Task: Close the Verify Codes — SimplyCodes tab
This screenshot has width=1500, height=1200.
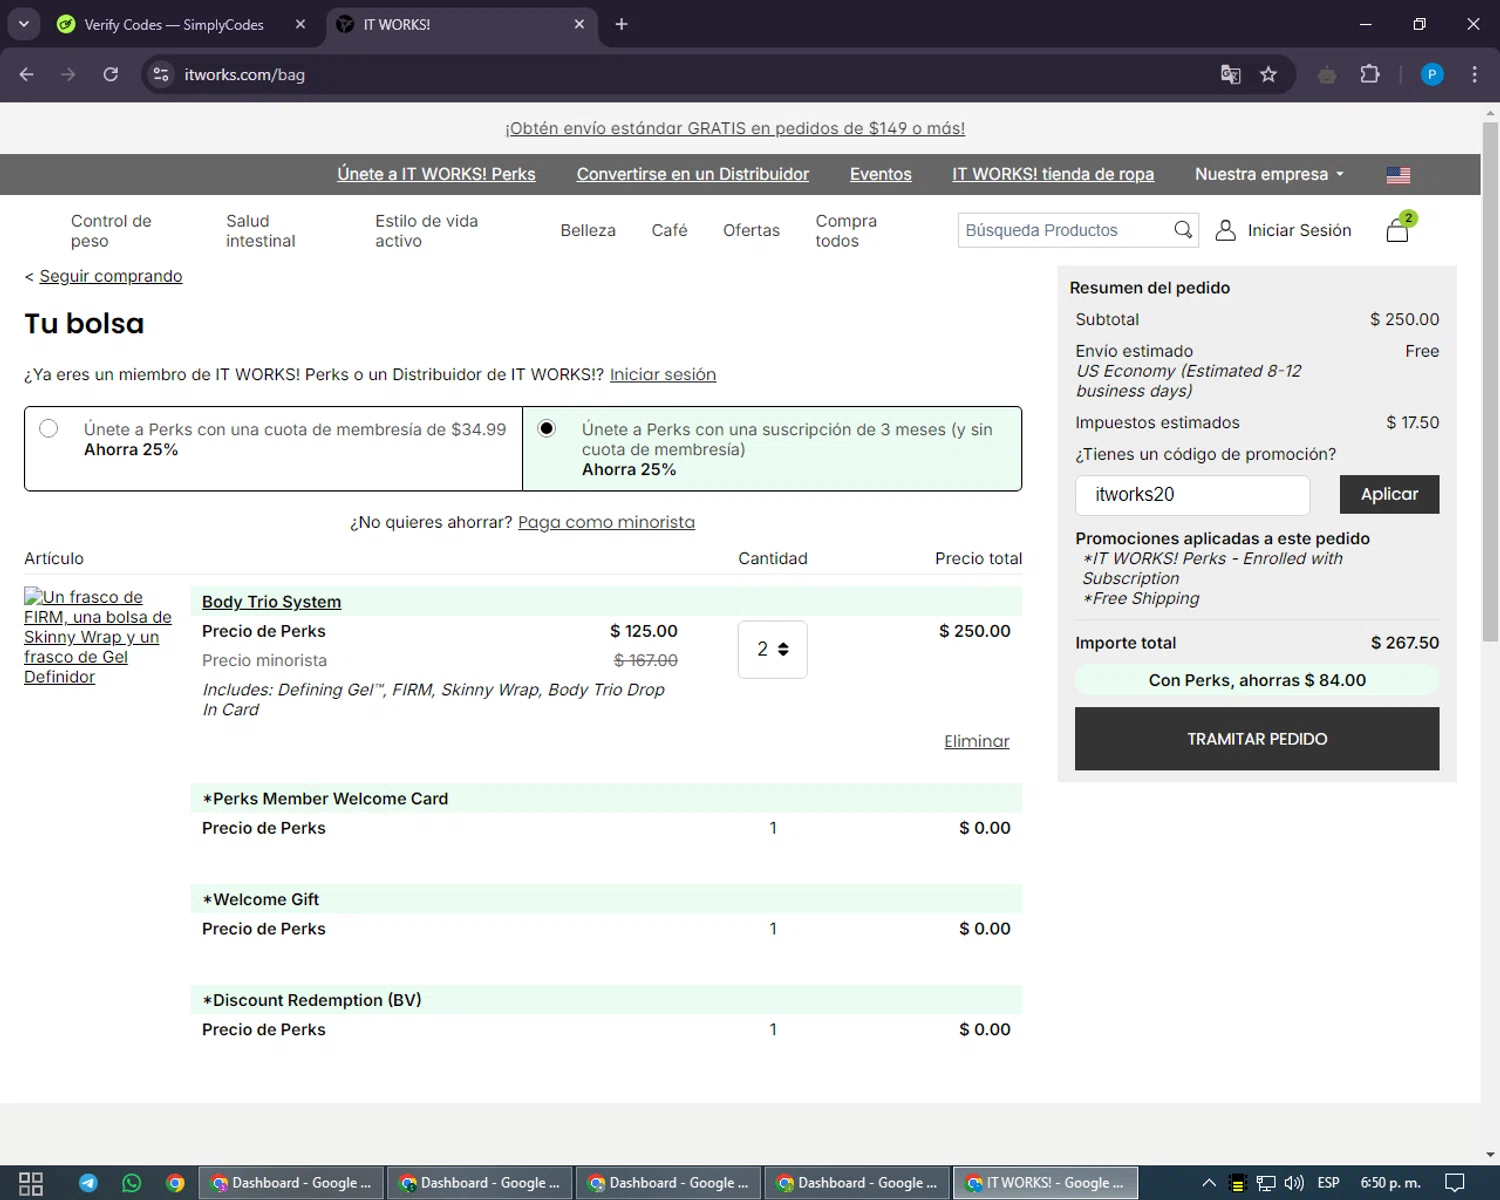Action: tap(300, 24)
